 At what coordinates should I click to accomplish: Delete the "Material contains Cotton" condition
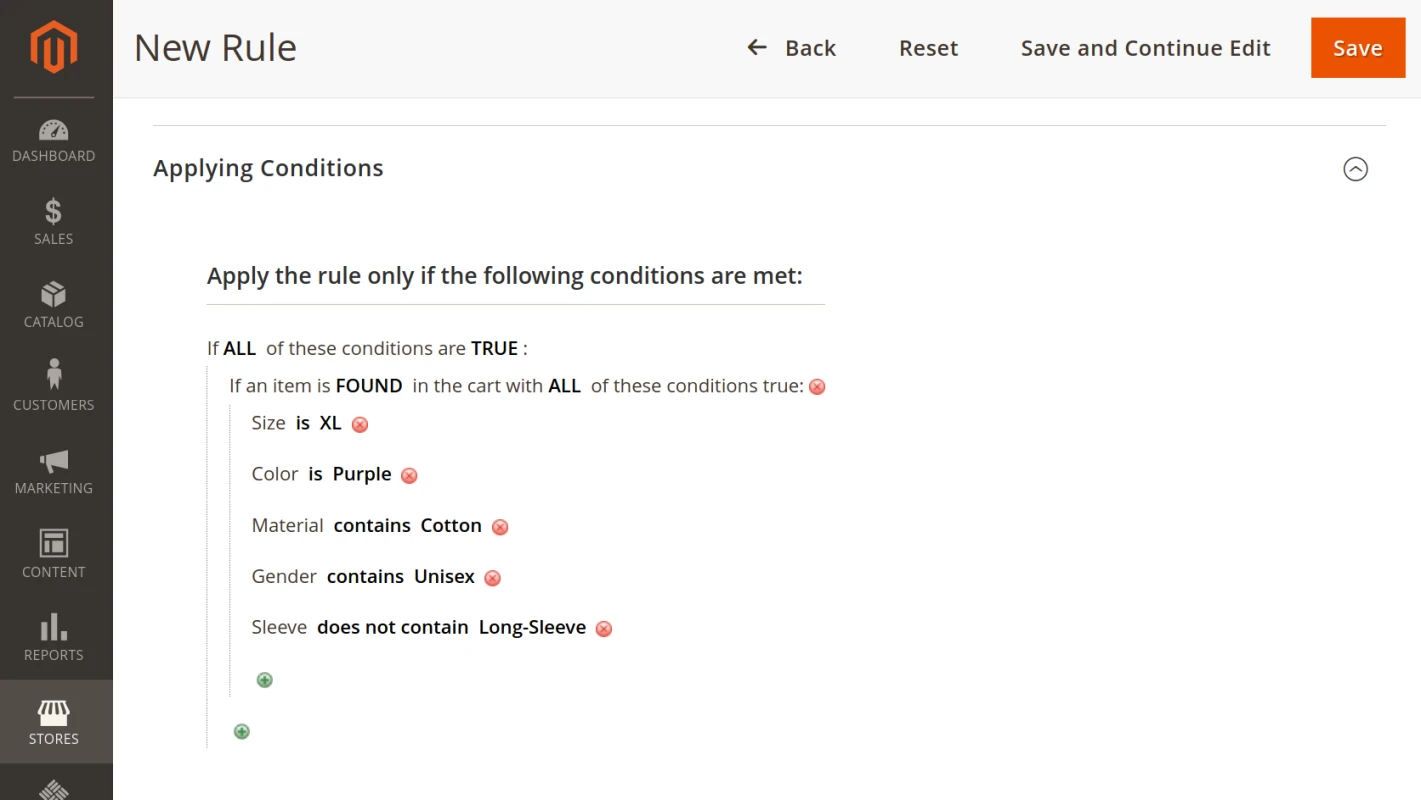click(499, 526)
